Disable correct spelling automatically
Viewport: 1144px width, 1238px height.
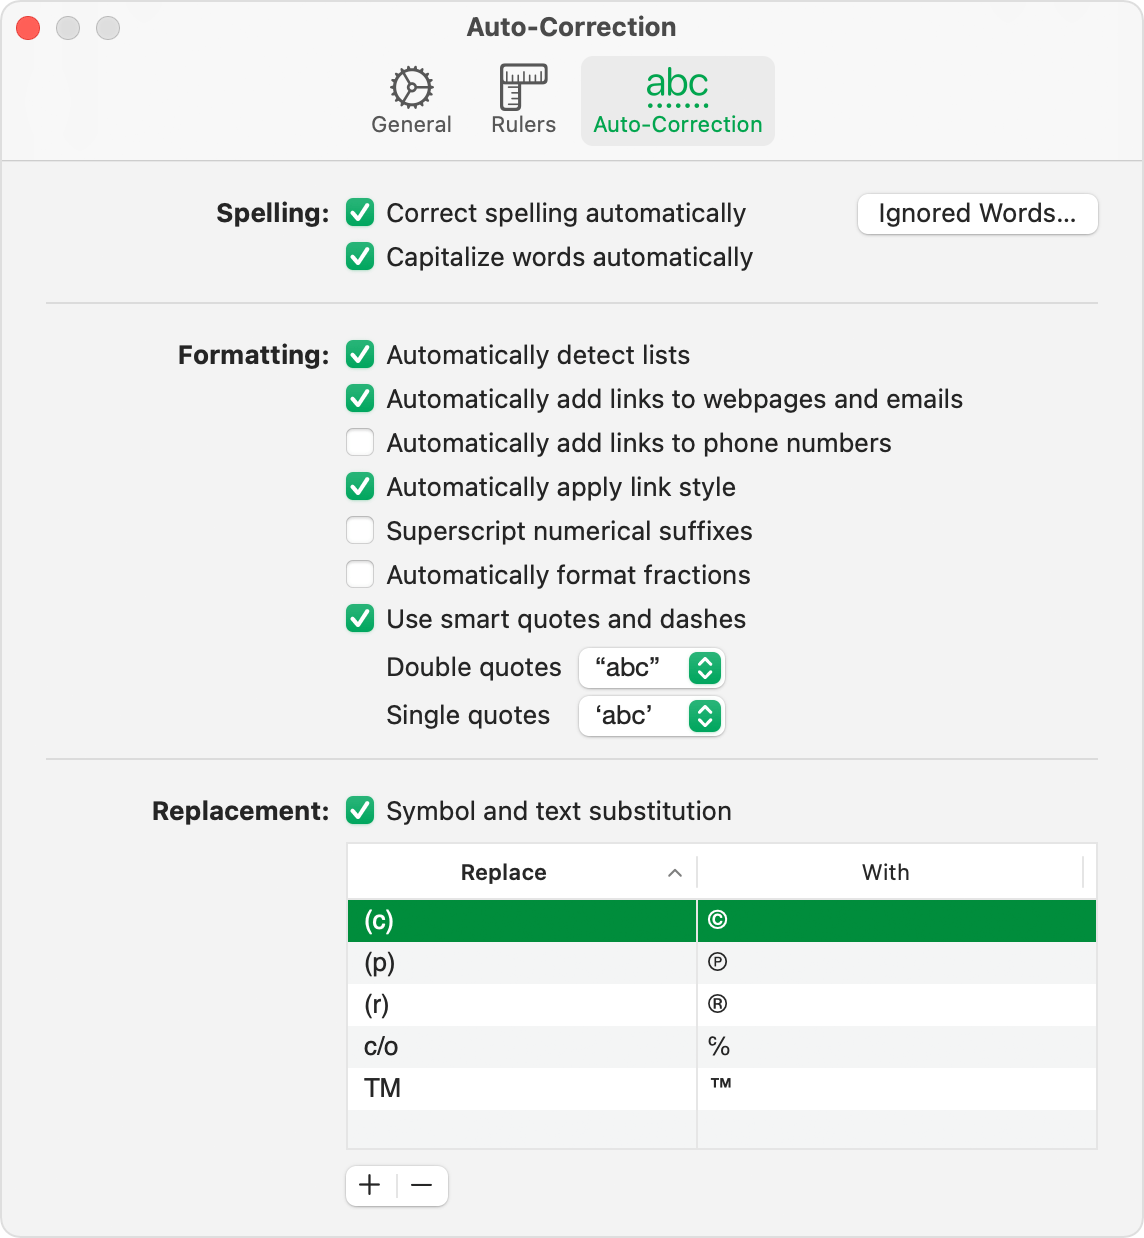(360, 213)
